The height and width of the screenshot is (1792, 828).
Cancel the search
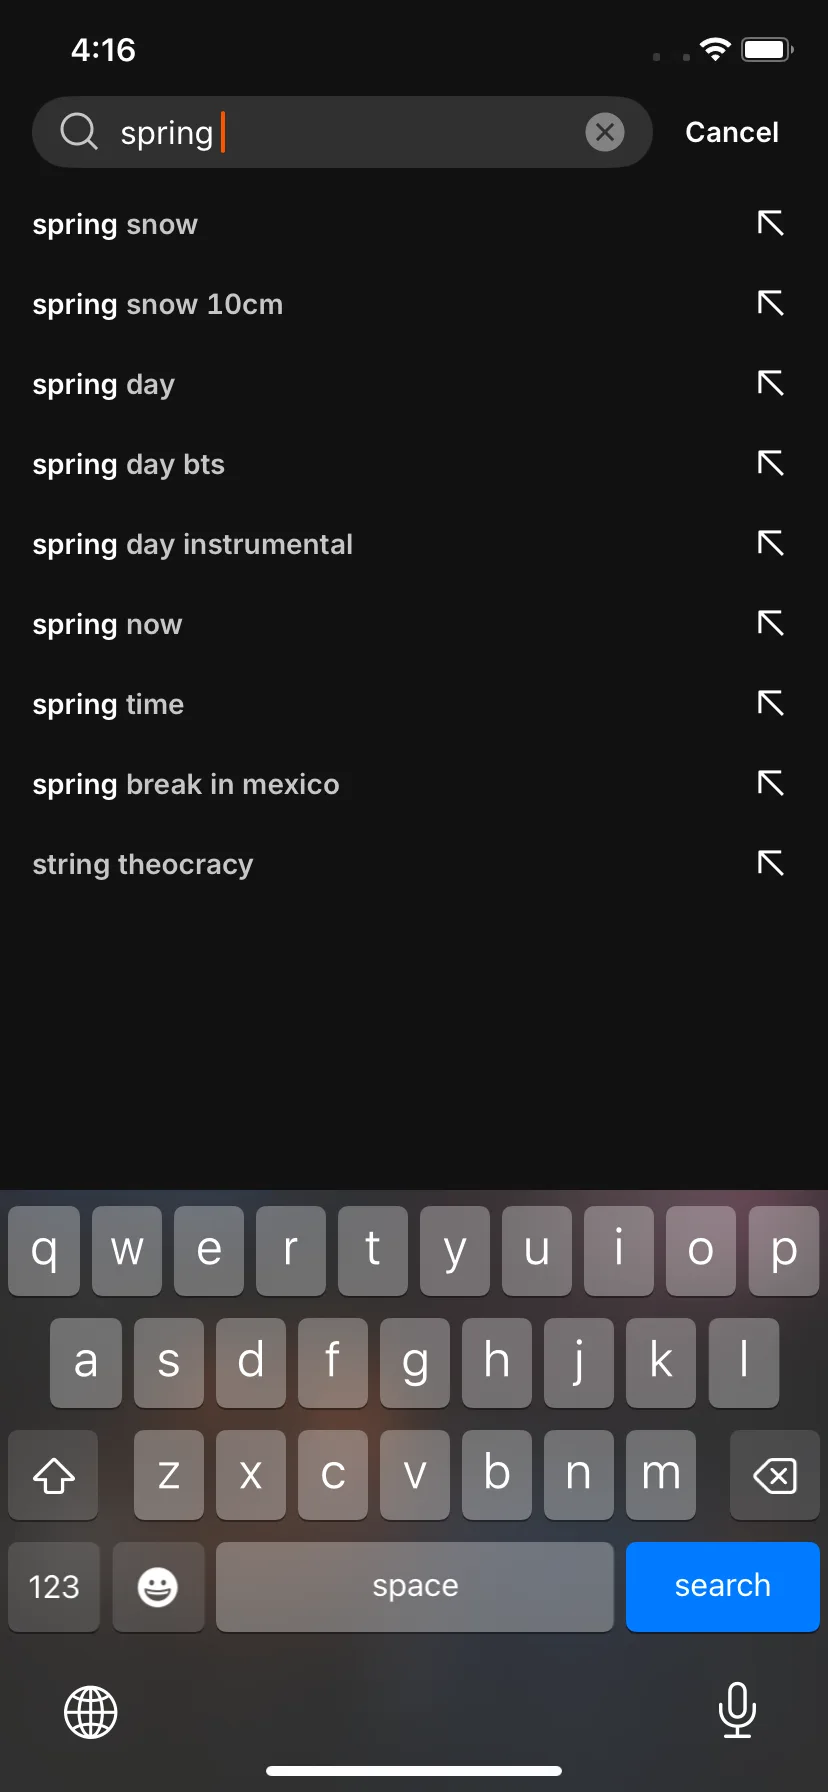[732, 132]
